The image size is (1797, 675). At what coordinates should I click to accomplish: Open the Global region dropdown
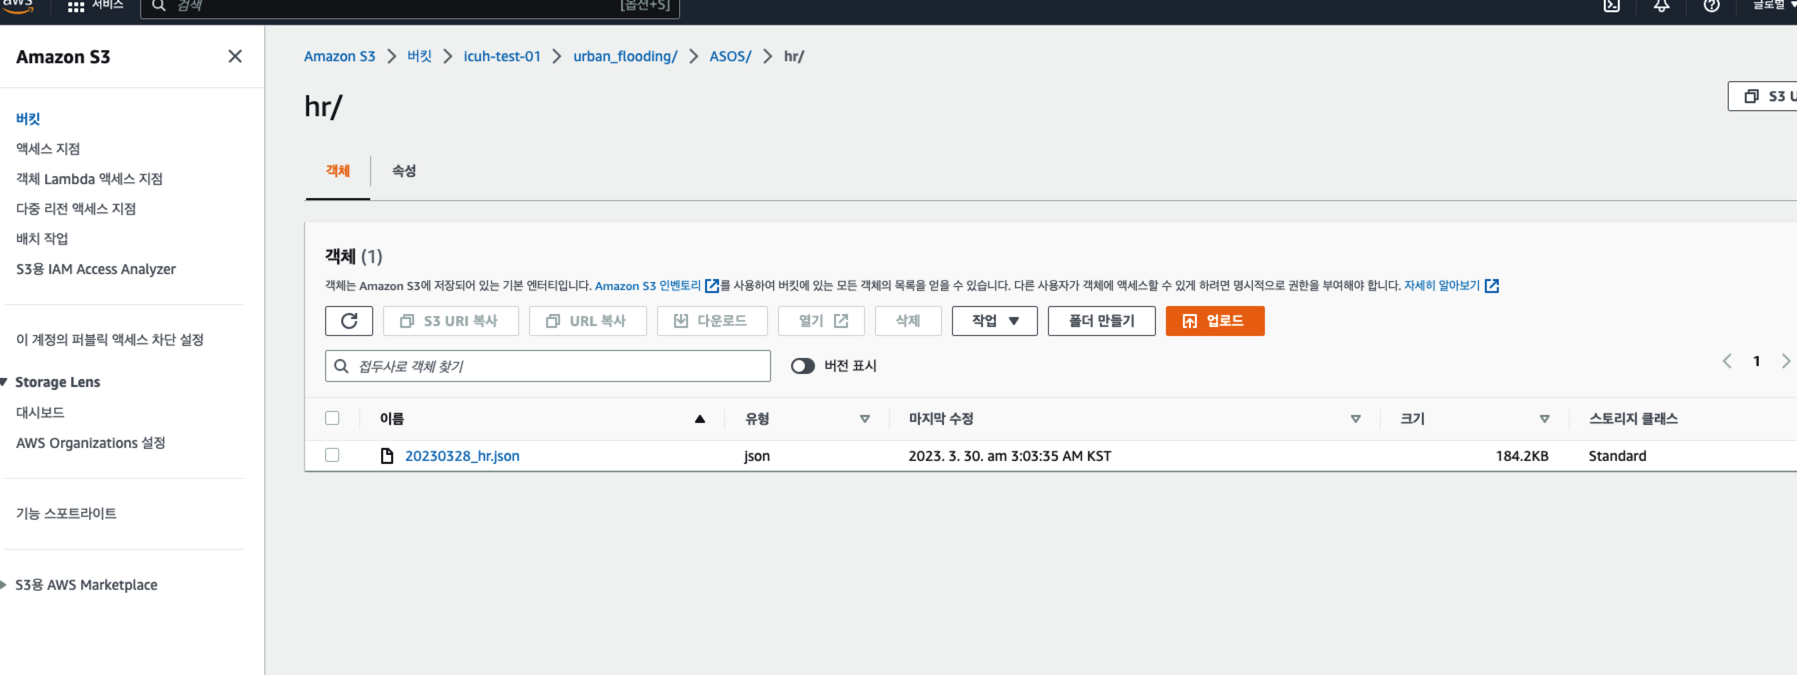(x=1774, y=6)
